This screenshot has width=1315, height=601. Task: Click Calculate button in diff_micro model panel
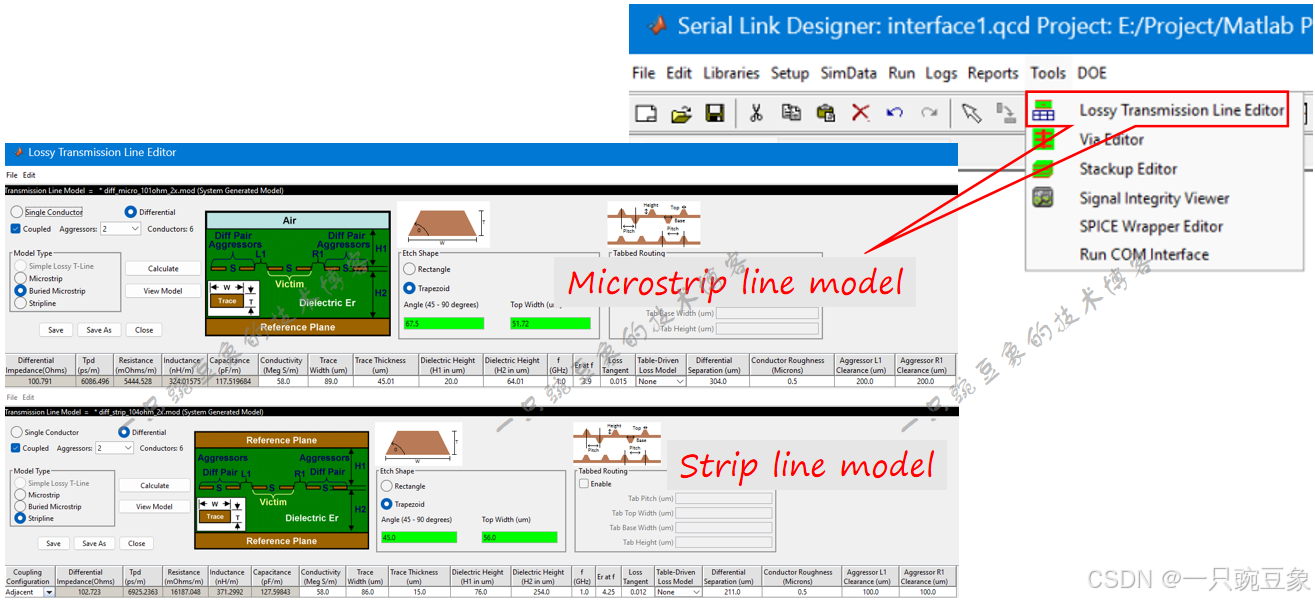coord(163,268)
